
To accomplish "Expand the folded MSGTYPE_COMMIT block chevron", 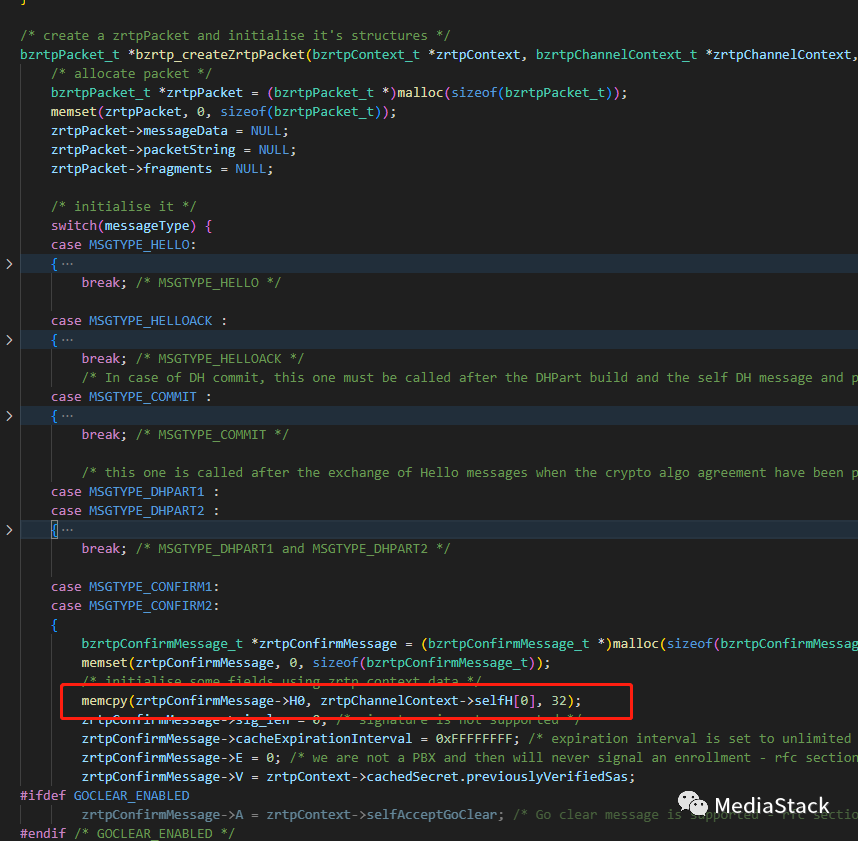I will 9,416.
